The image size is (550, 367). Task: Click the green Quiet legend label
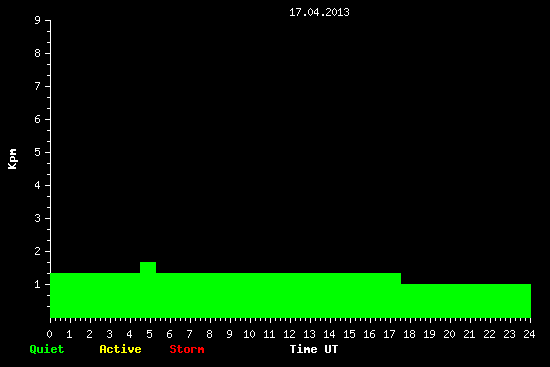click(x=47, y=349)
